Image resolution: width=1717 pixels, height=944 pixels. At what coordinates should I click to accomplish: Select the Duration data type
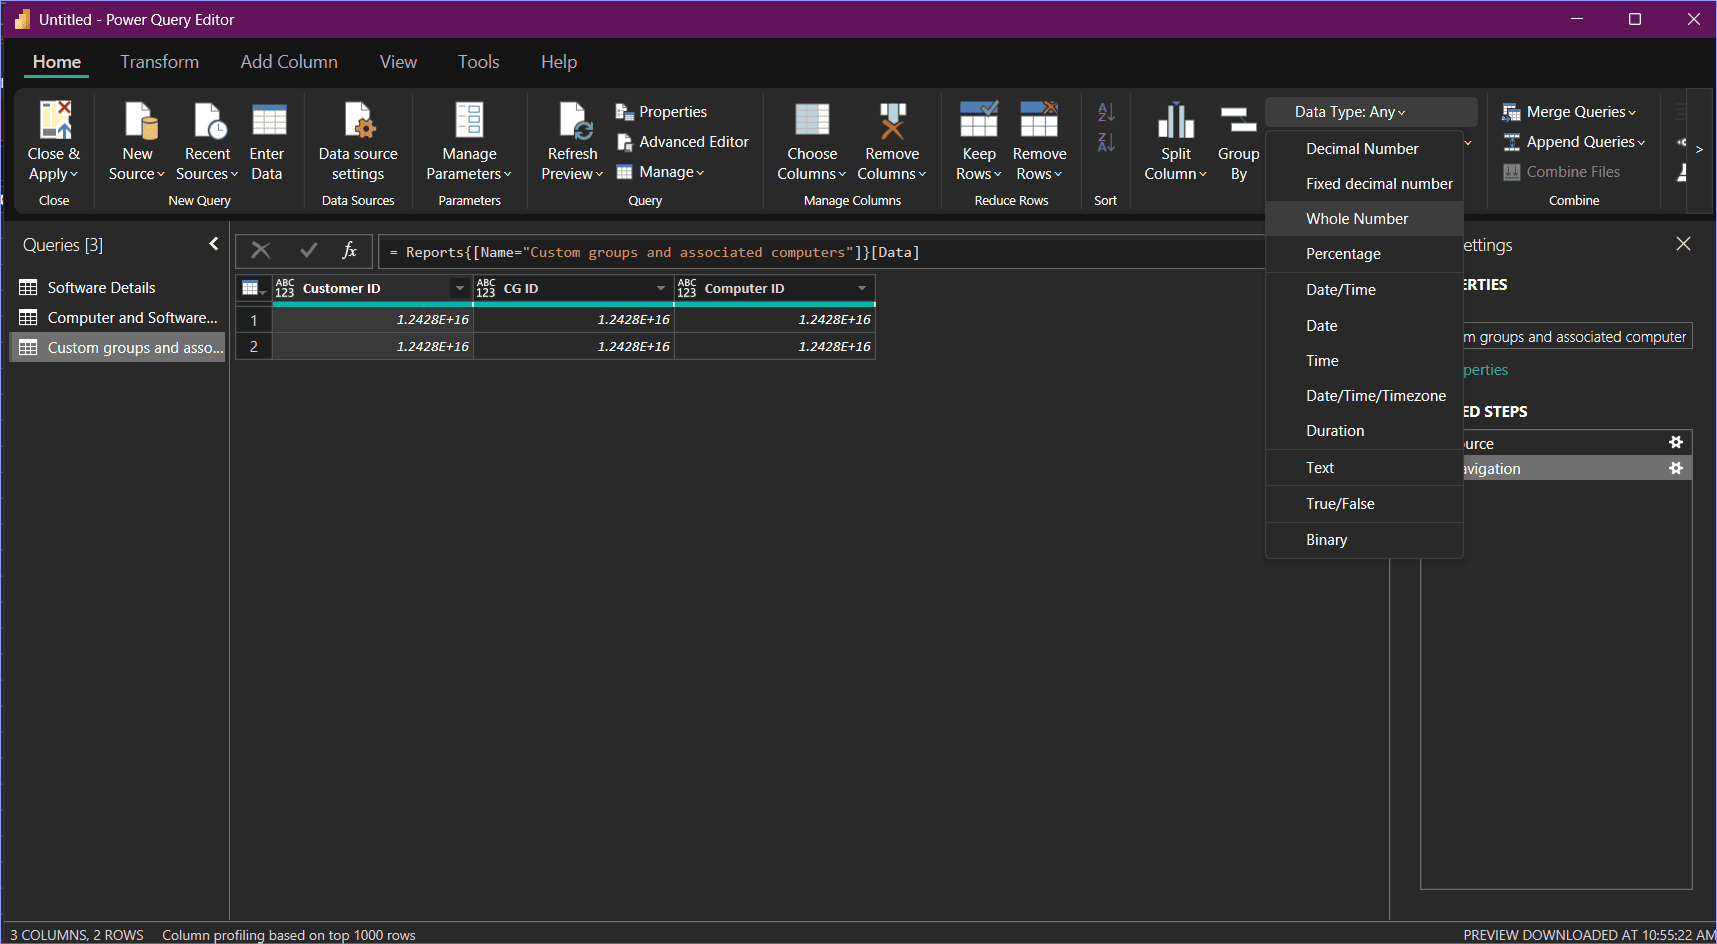tap(1364, 431)
